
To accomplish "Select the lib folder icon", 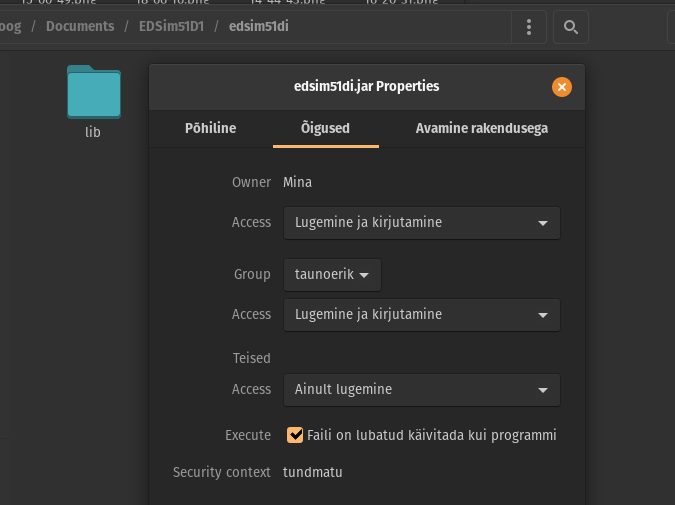I will coord(93,92).
